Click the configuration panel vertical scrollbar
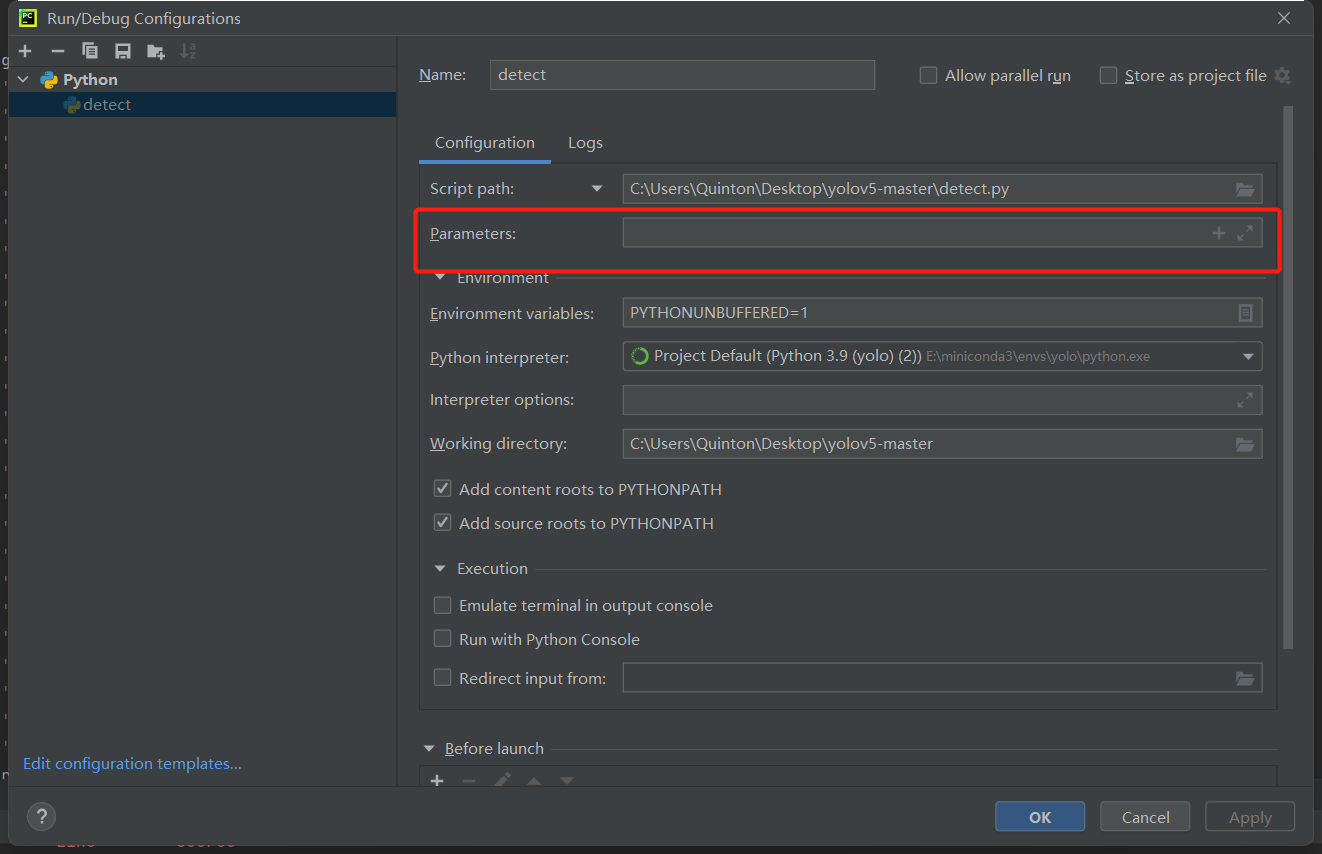The width and height of the screenshot is (1322, 854). click(1288, 377)
